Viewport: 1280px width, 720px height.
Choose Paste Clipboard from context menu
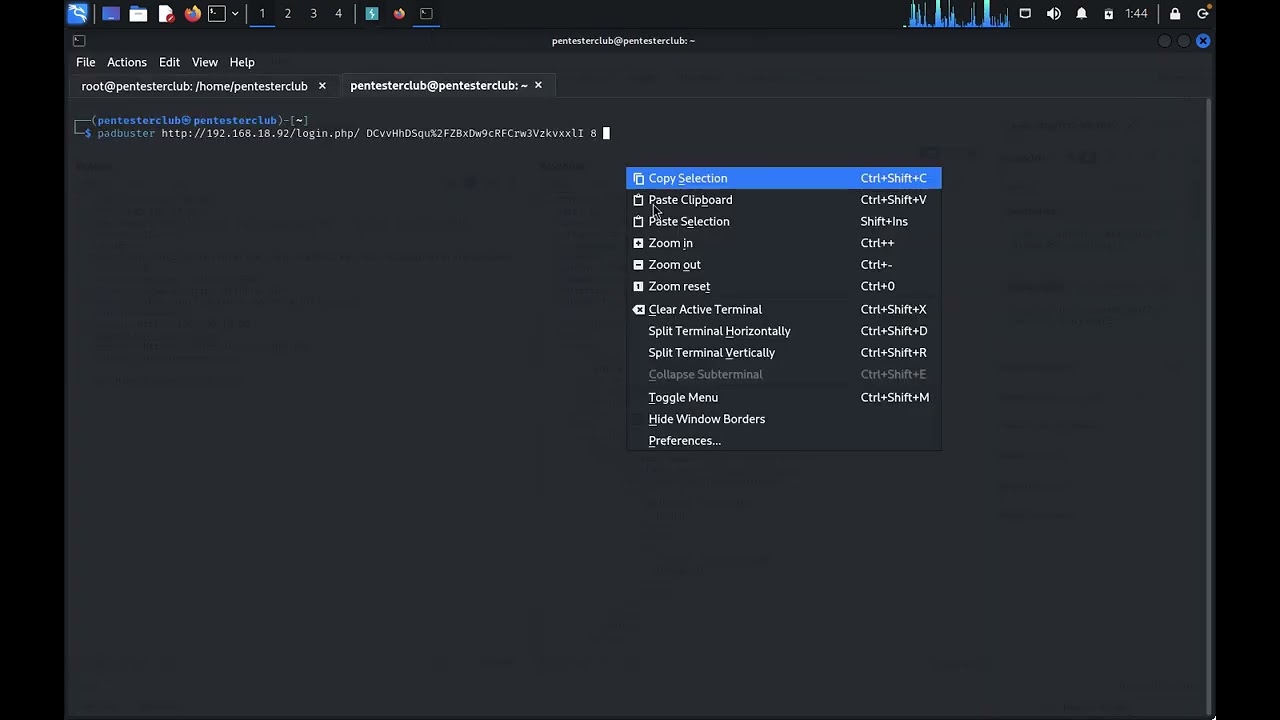[x=784, y=200]
